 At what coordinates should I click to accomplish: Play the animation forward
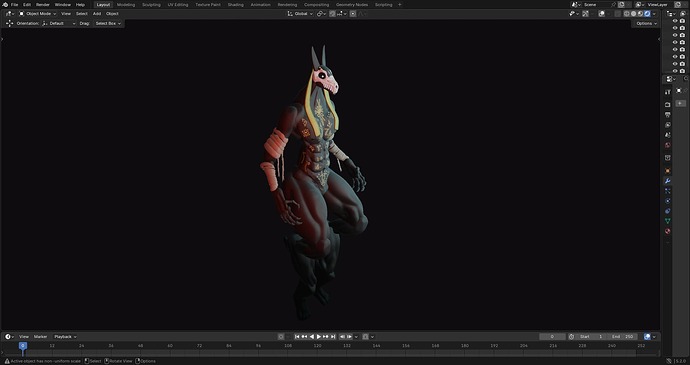point(319,336)
